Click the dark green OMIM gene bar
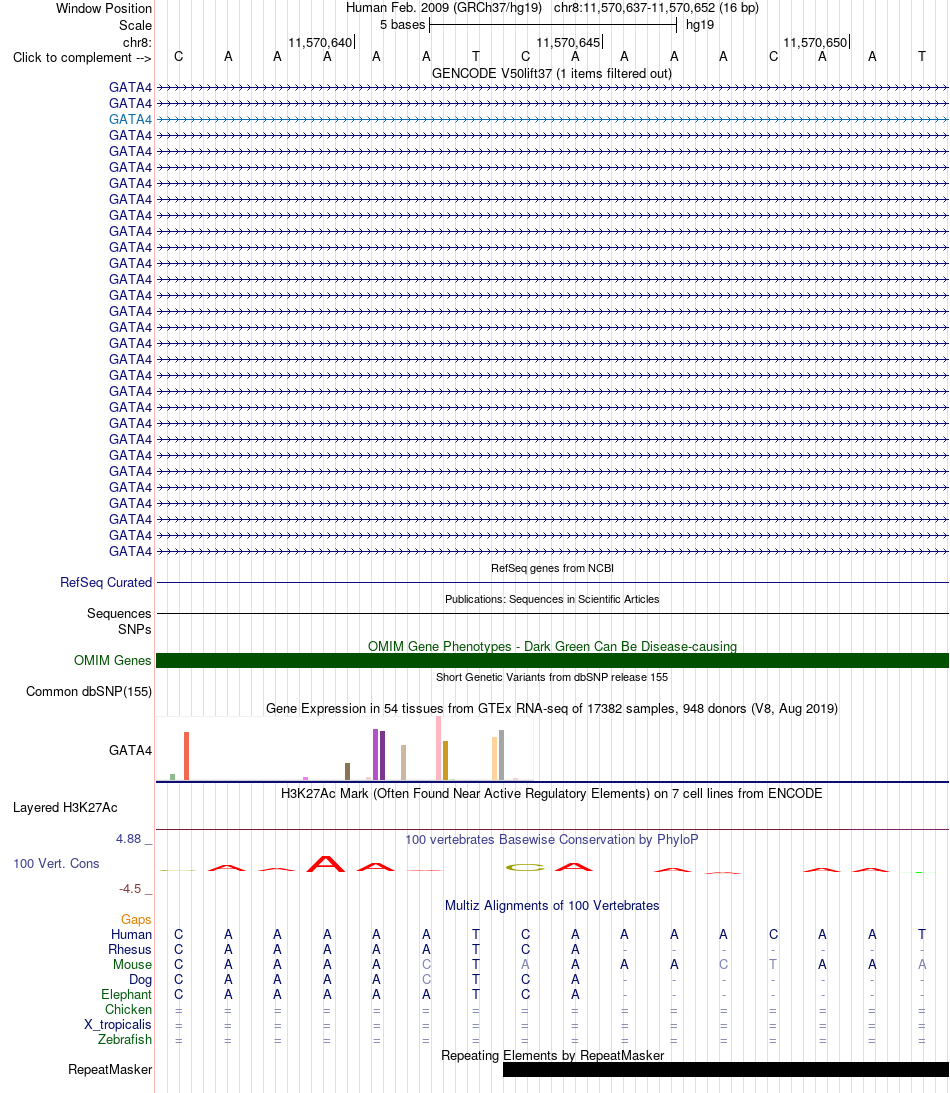The image size is (950, 1093). point(552,660)
